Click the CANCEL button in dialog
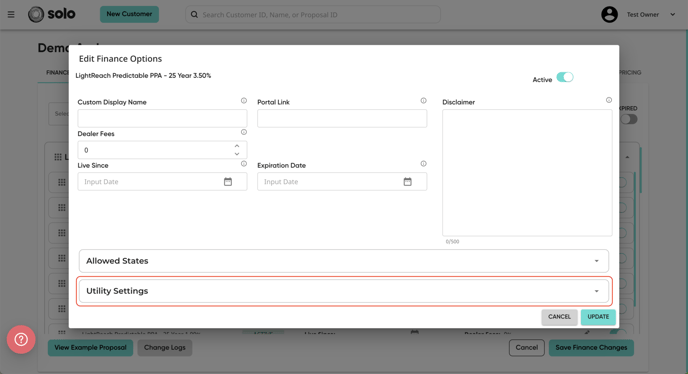This screenshot has height=374, width=688. pos(559,317)
